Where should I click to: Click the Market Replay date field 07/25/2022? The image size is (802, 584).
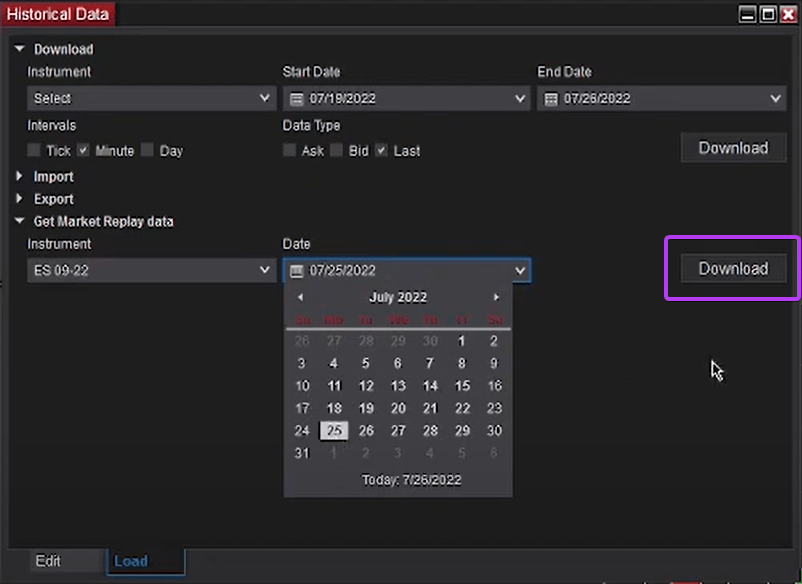pos(407,270)
